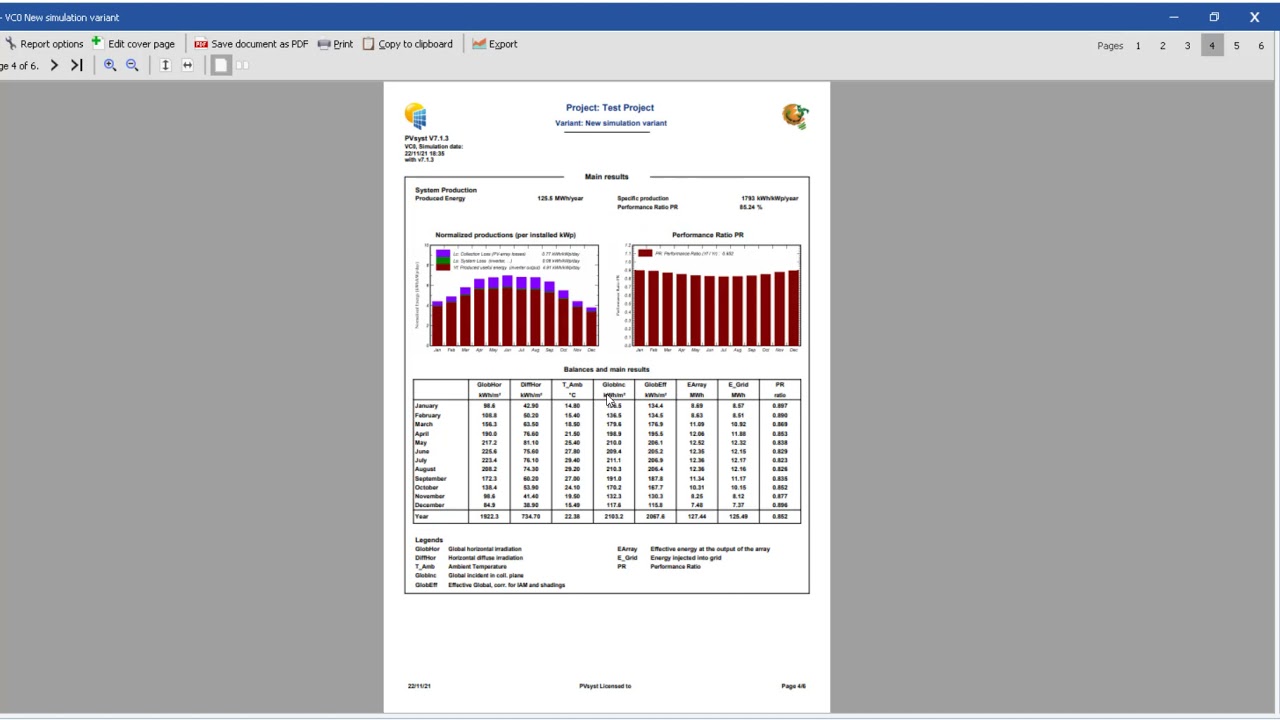The image size is (1280, 720).
Task: Fit page height icon
Action: click(165, 66)
